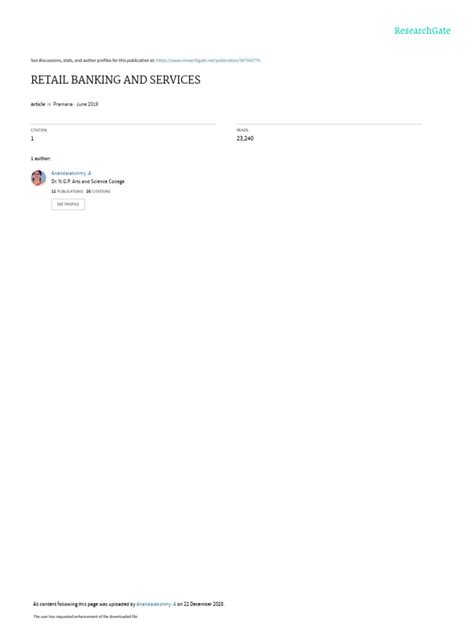This screenshot has width=474, height=632.
Task: Click the enhancement request note at bottom
Action: coord(85,616)
